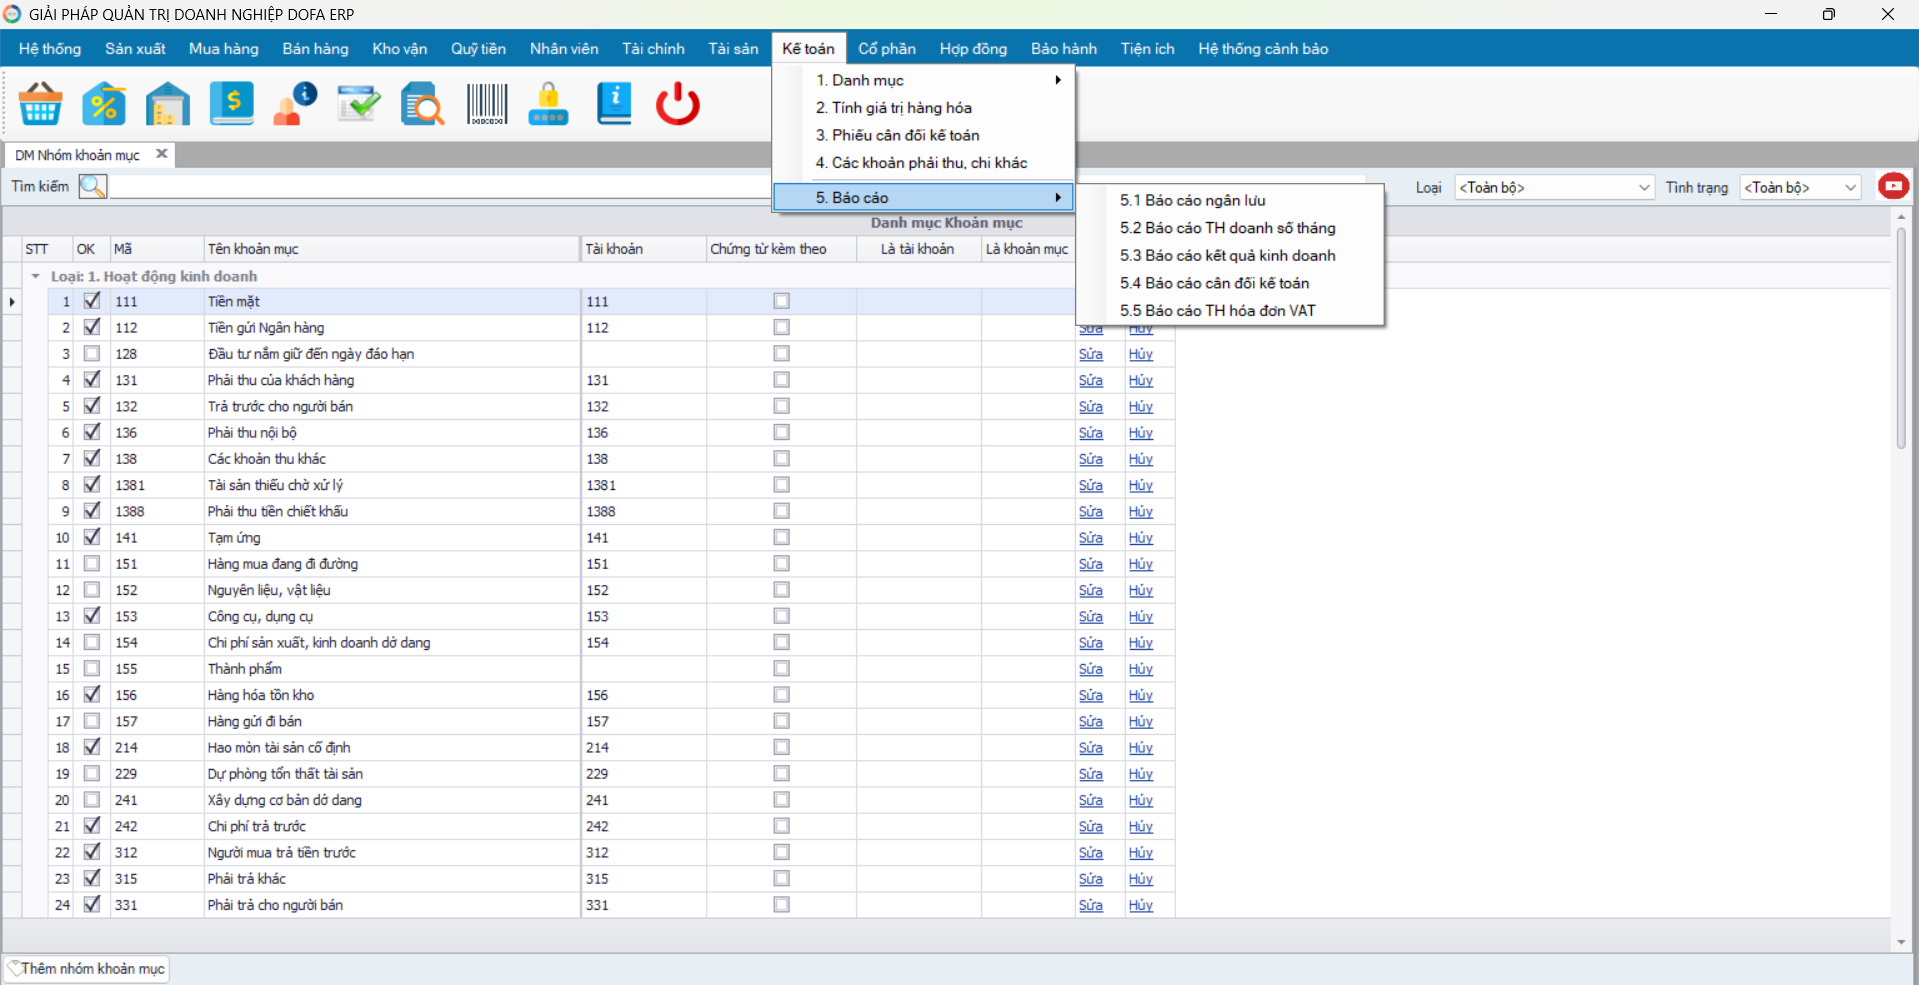Open the Loại dropdown filter

[x=1554, y=187]
